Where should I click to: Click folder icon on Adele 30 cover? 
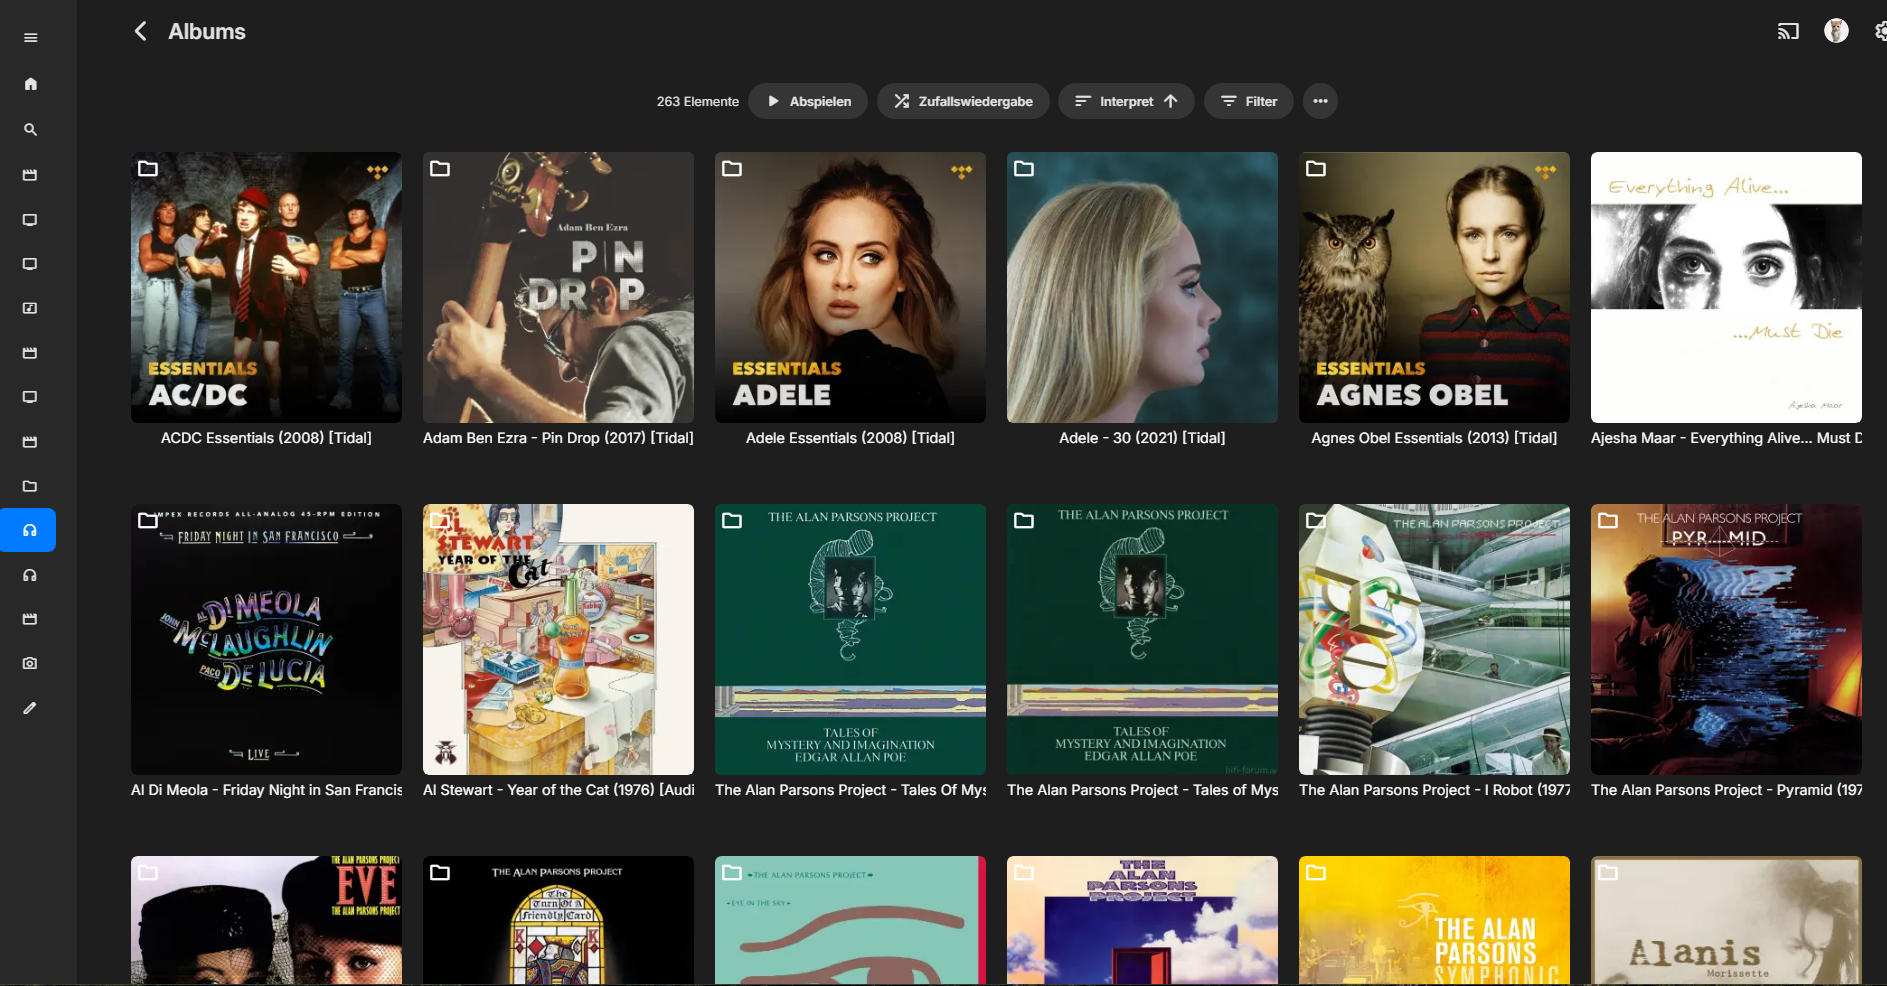coord(1024,168)
